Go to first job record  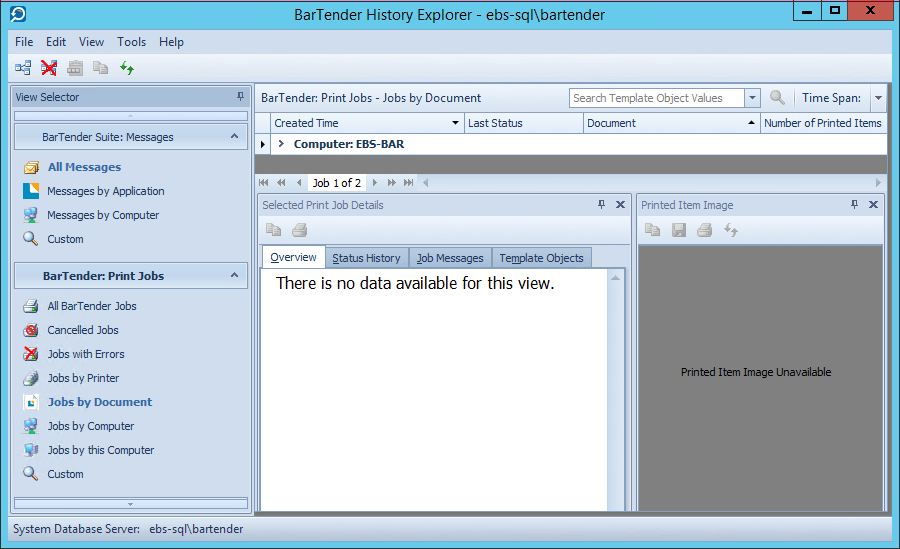[x=263, y=183]
